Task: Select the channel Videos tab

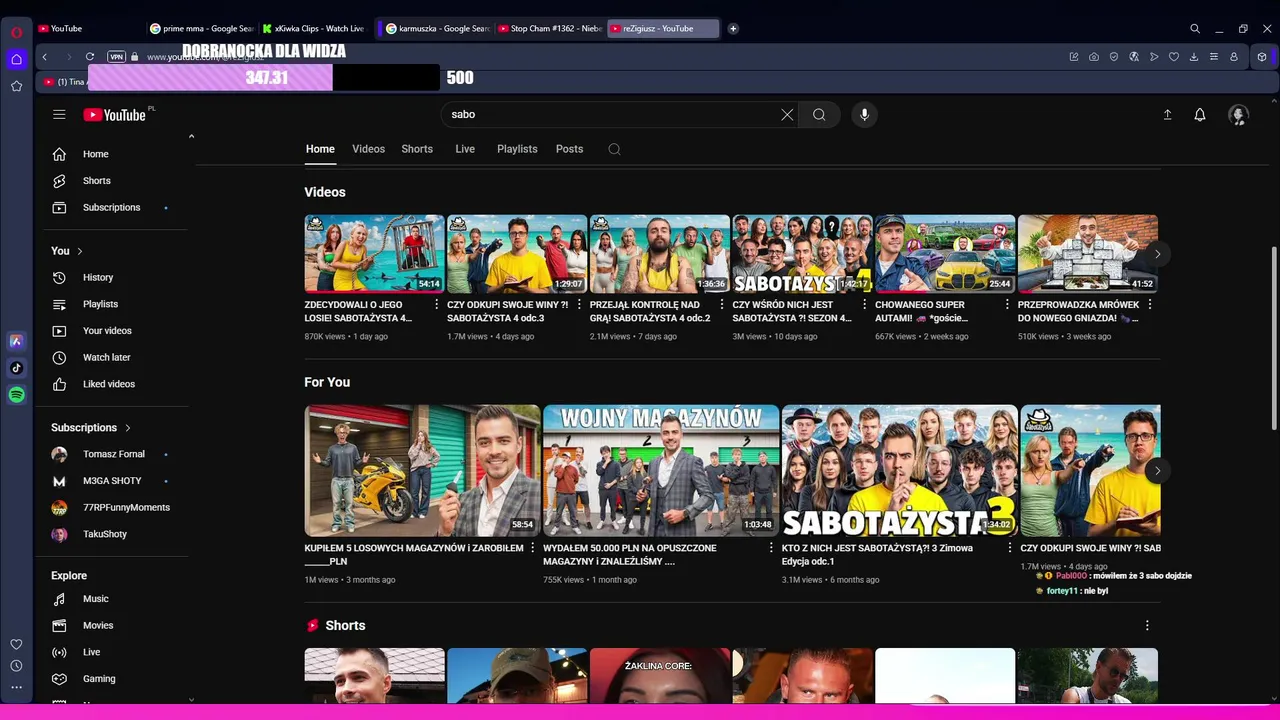Action: pyautogui.click(x=368, y=149)
